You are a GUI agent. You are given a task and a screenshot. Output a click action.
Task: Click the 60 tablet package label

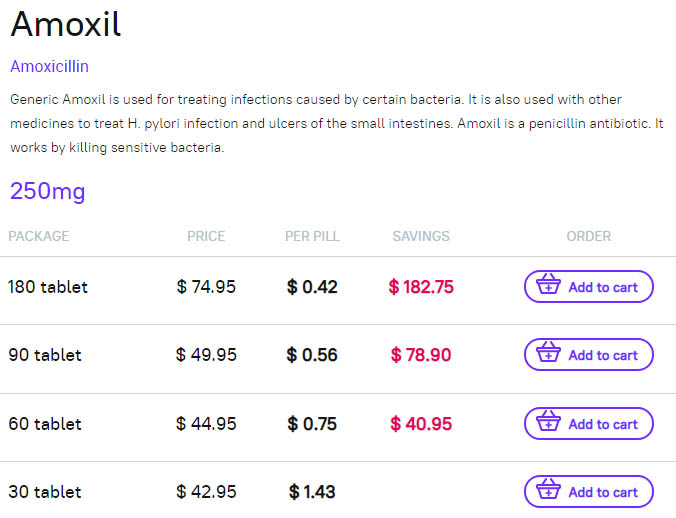[x=45, y=424]
